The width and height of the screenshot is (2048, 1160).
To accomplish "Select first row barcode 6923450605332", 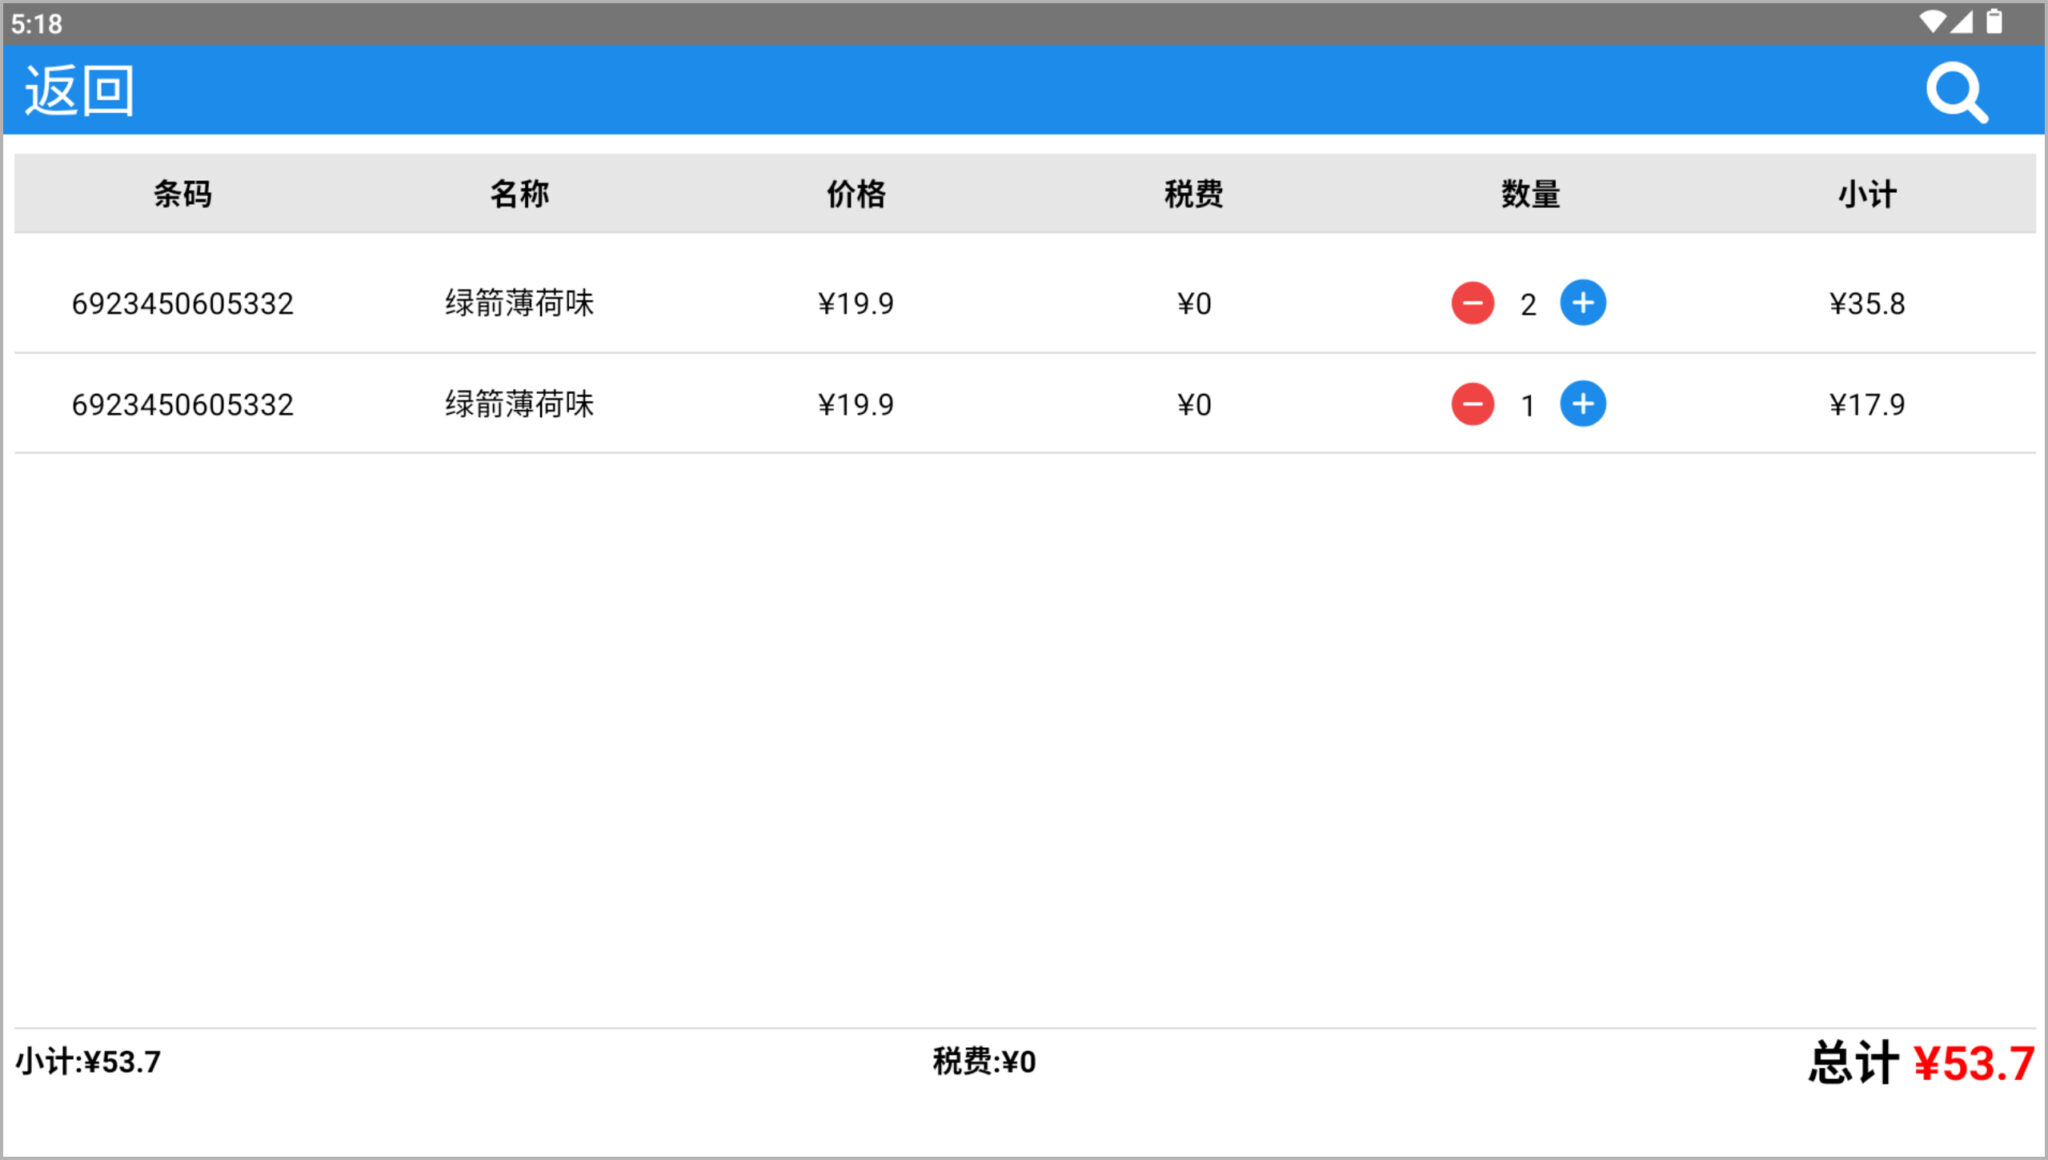I will point(182,303).
